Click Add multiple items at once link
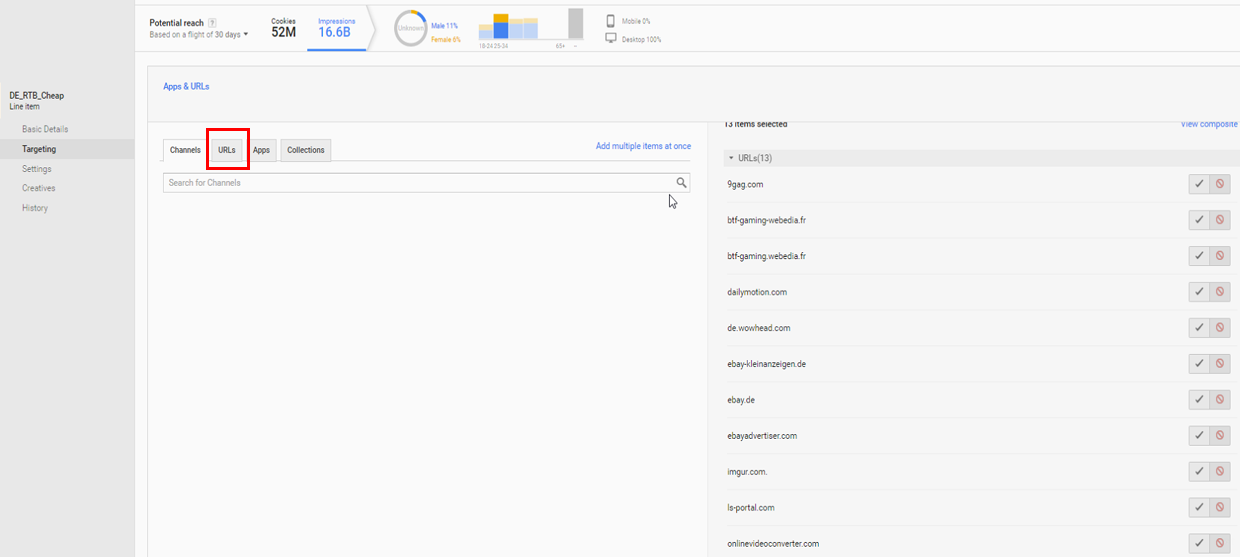 643,146
